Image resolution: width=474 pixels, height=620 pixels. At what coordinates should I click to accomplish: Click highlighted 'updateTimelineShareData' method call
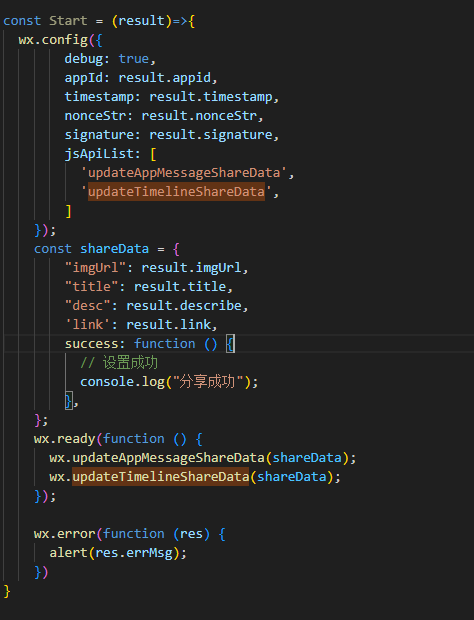coord(161,476)
